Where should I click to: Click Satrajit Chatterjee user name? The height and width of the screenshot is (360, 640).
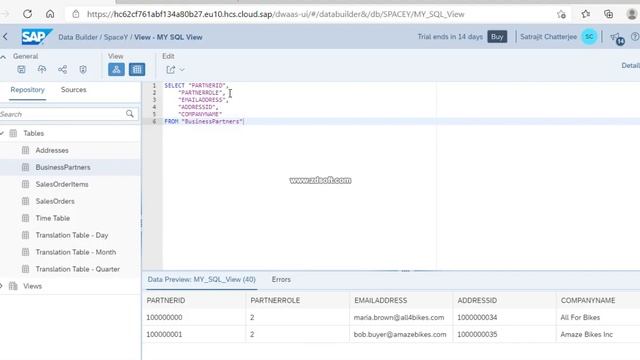point(548,37)
